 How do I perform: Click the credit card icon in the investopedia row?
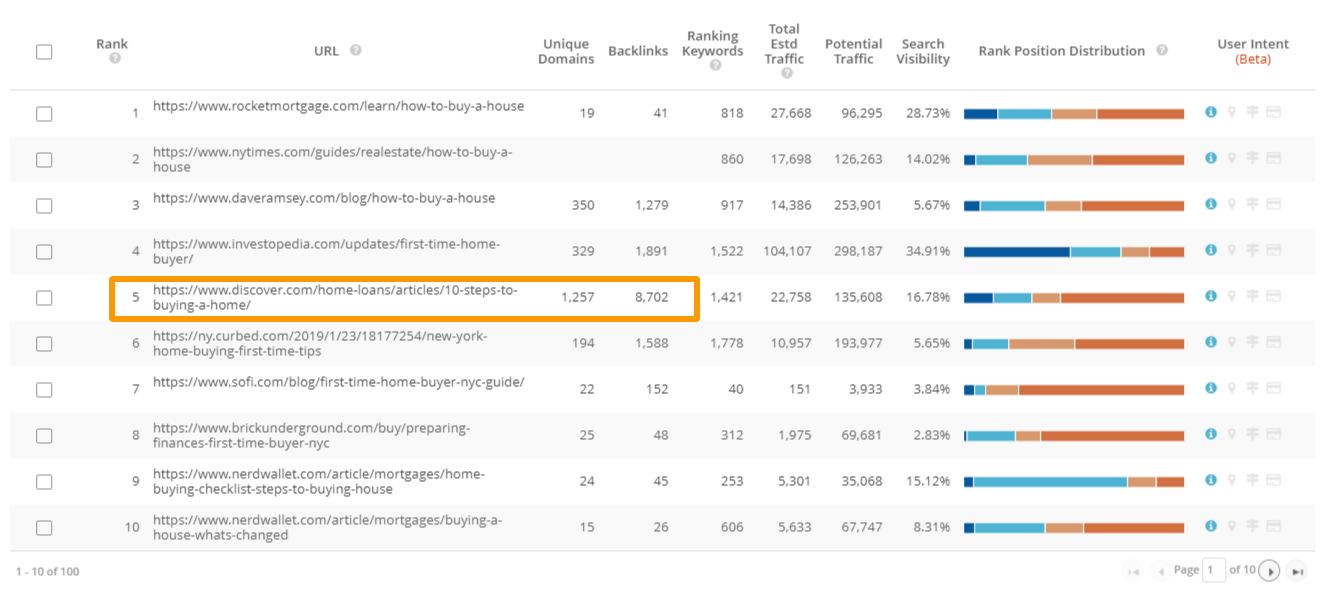click(1274, 251)
